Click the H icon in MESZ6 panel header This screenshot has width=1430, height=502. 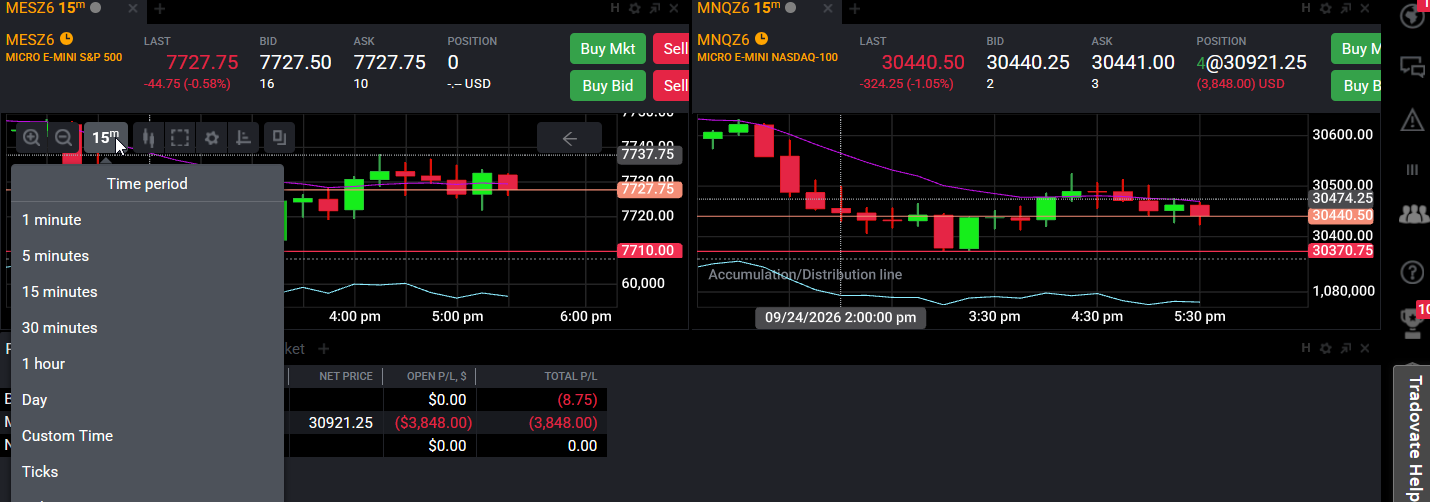[616, 8]
